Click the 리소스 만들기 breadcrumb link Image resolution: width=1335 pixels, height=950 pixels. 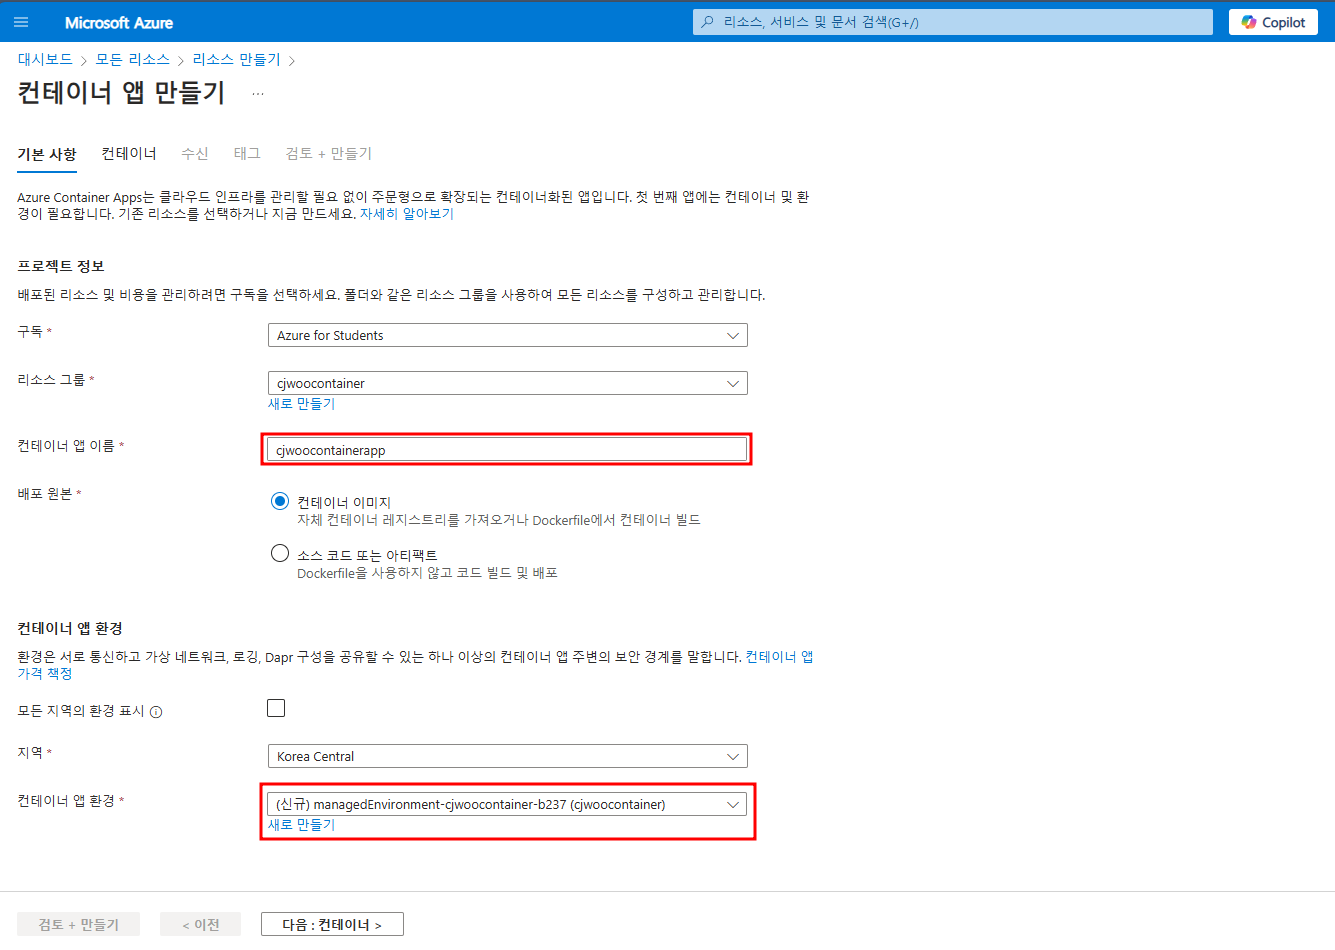point(237,60)
